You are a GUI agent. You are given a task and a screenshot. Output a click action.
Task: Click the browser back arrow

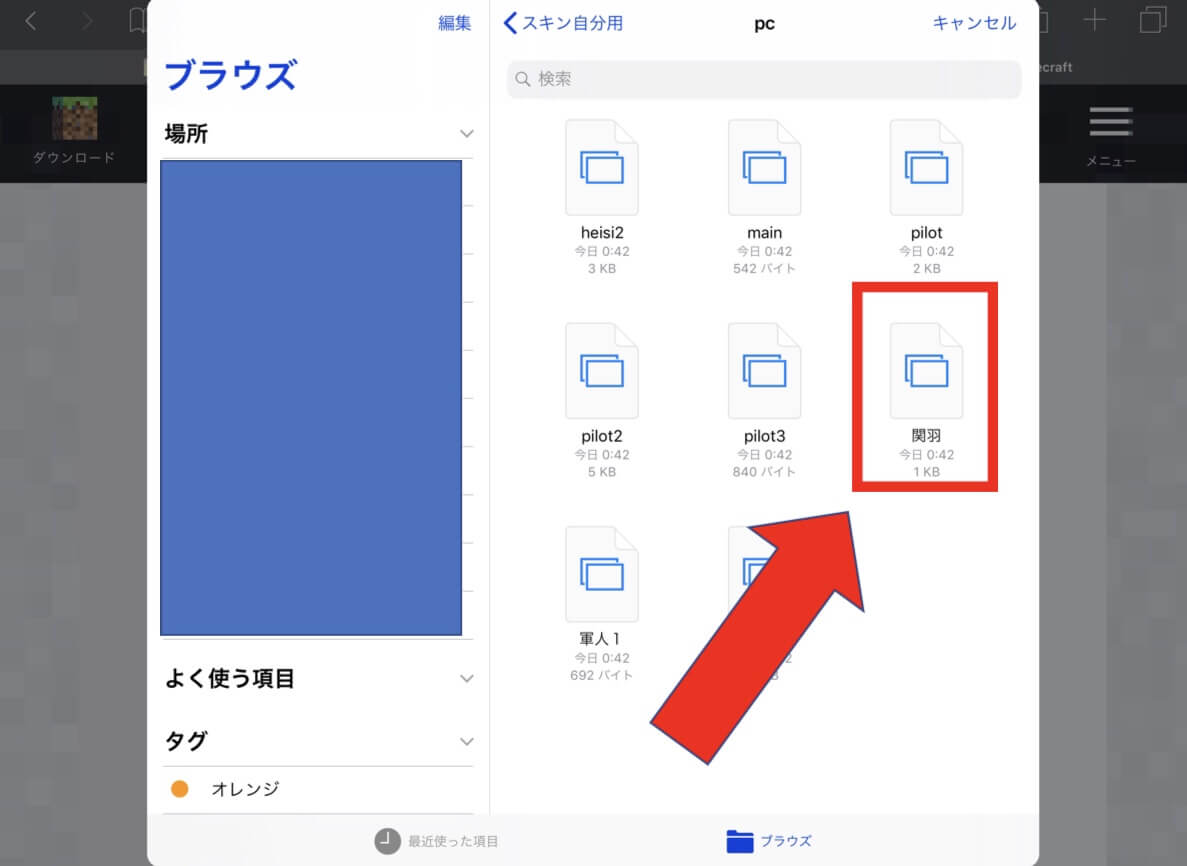(x=31, y=21)
